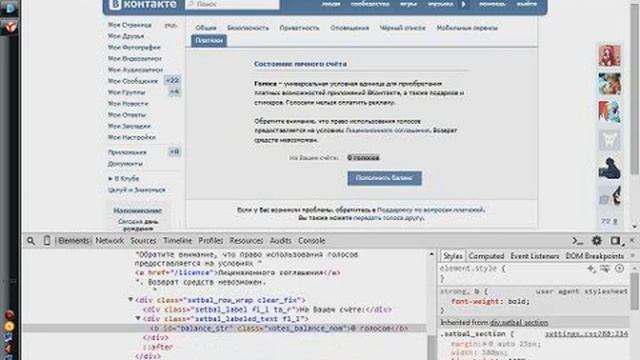Open Мои Друзья in left menu
The height and width of the screenshot is (360, 640).
pos(126,36)
